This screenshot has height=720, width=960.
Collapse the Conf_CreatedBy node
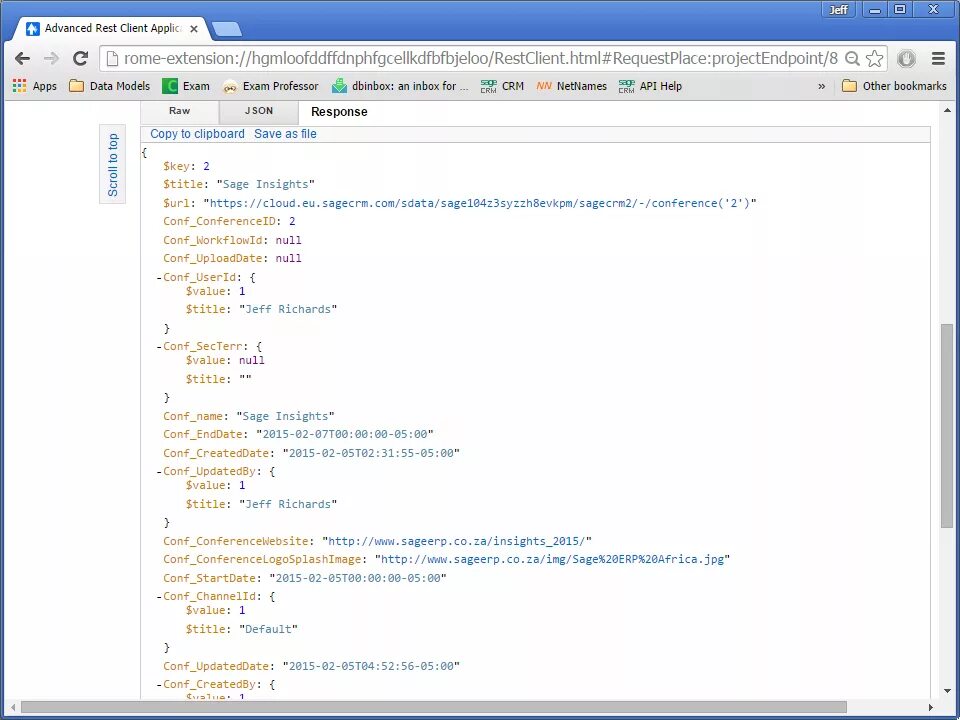[159, 684]
